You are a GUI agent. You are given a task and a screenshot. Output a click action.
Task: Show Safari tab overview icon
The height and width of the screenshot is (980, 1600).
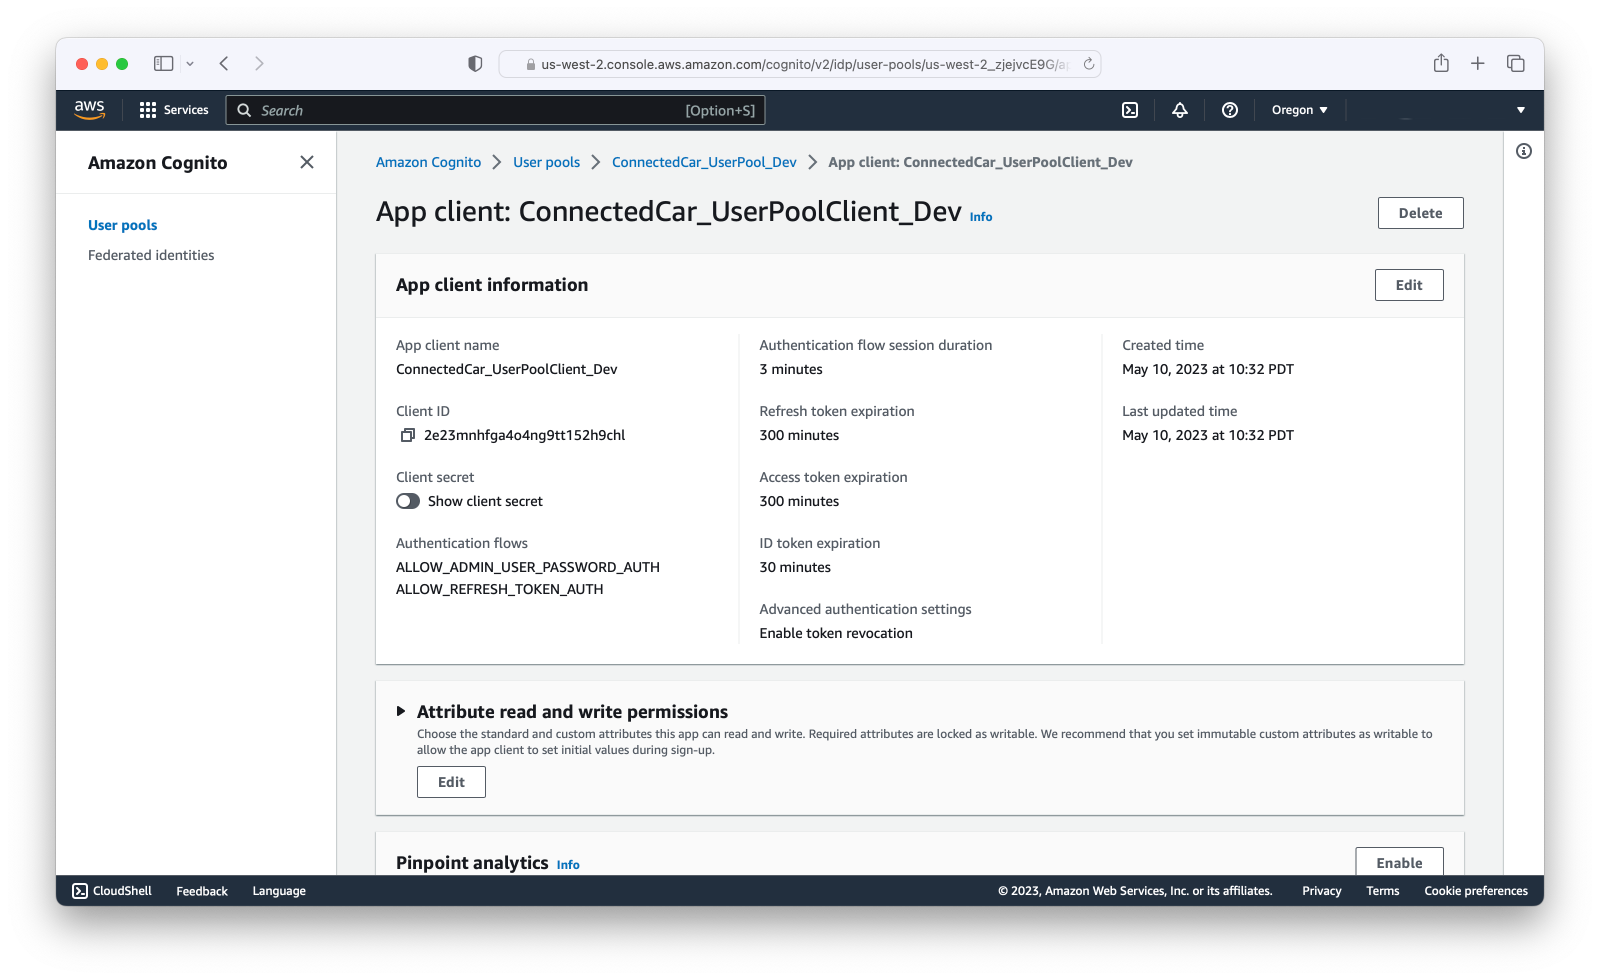pos(1516,63)
